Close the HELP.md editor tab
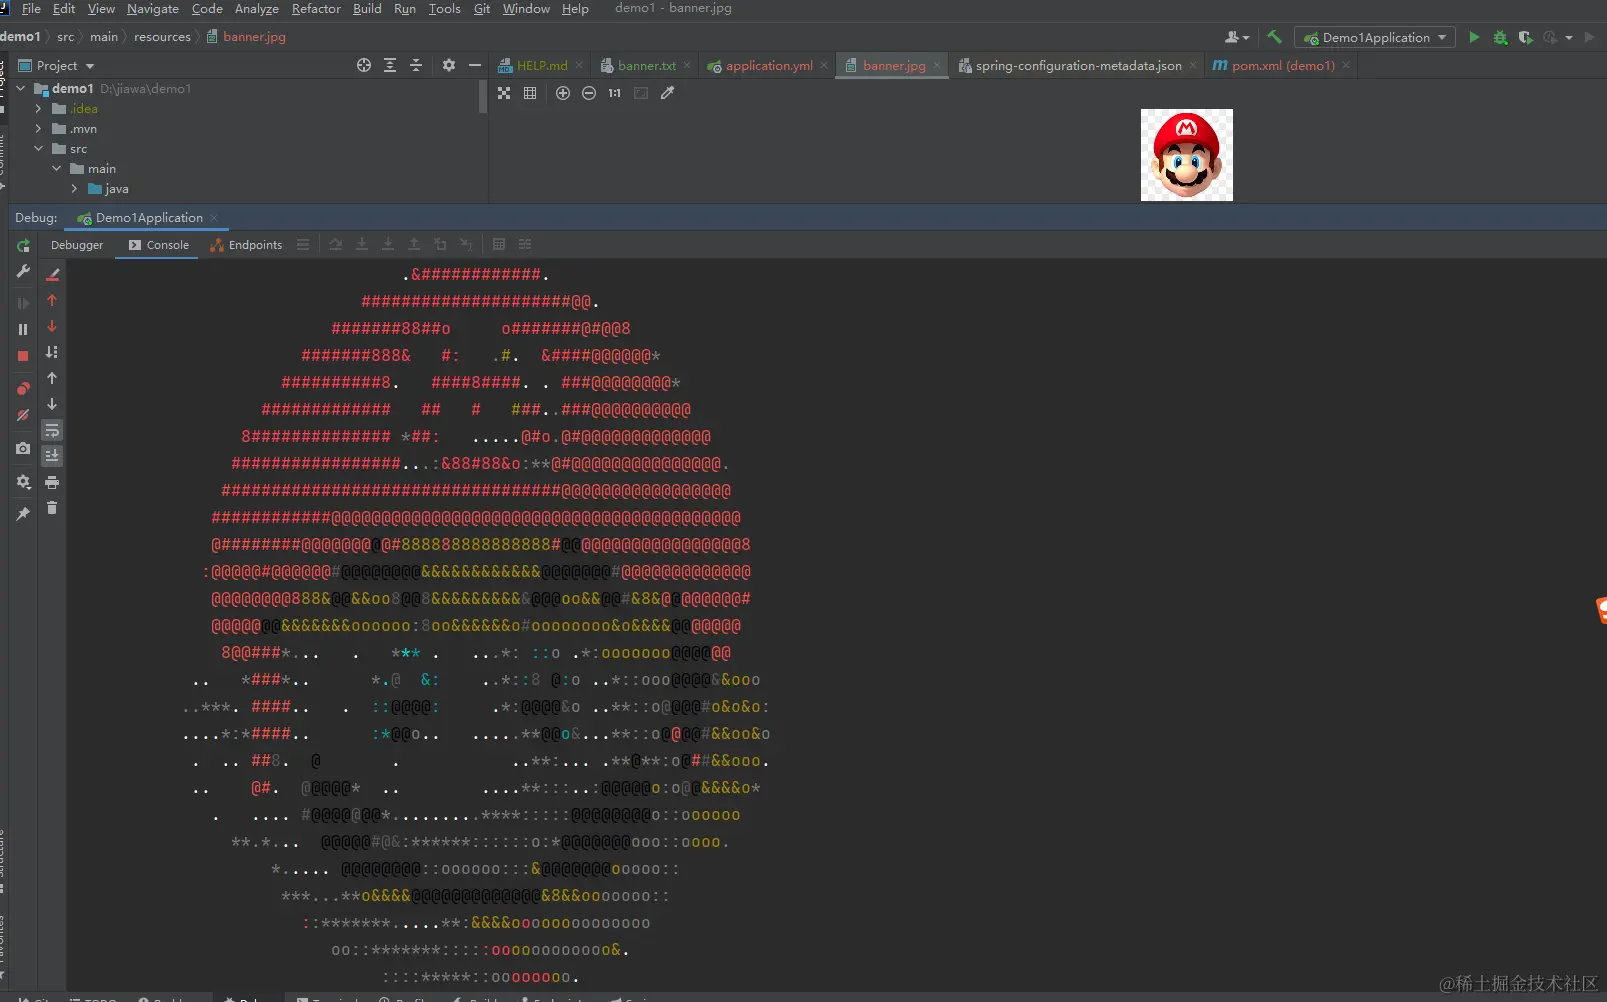Screen dimensions: 1607x1002 pyautogui.click(x=579, y=66)
